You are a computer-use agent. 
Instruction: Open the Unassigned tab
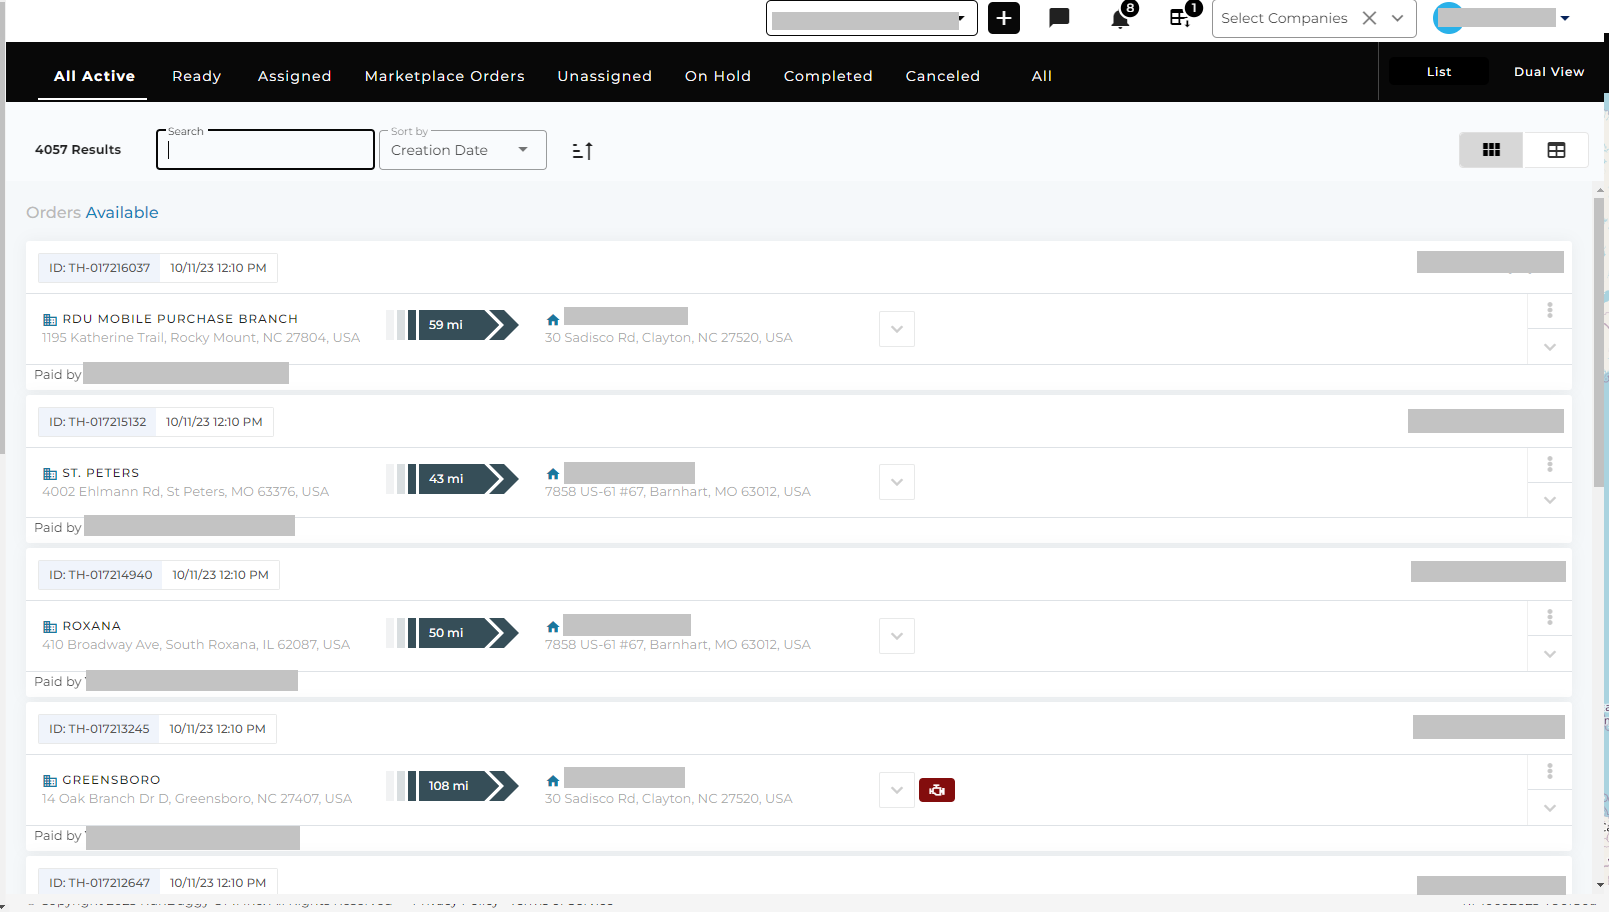tap(604, 76)
